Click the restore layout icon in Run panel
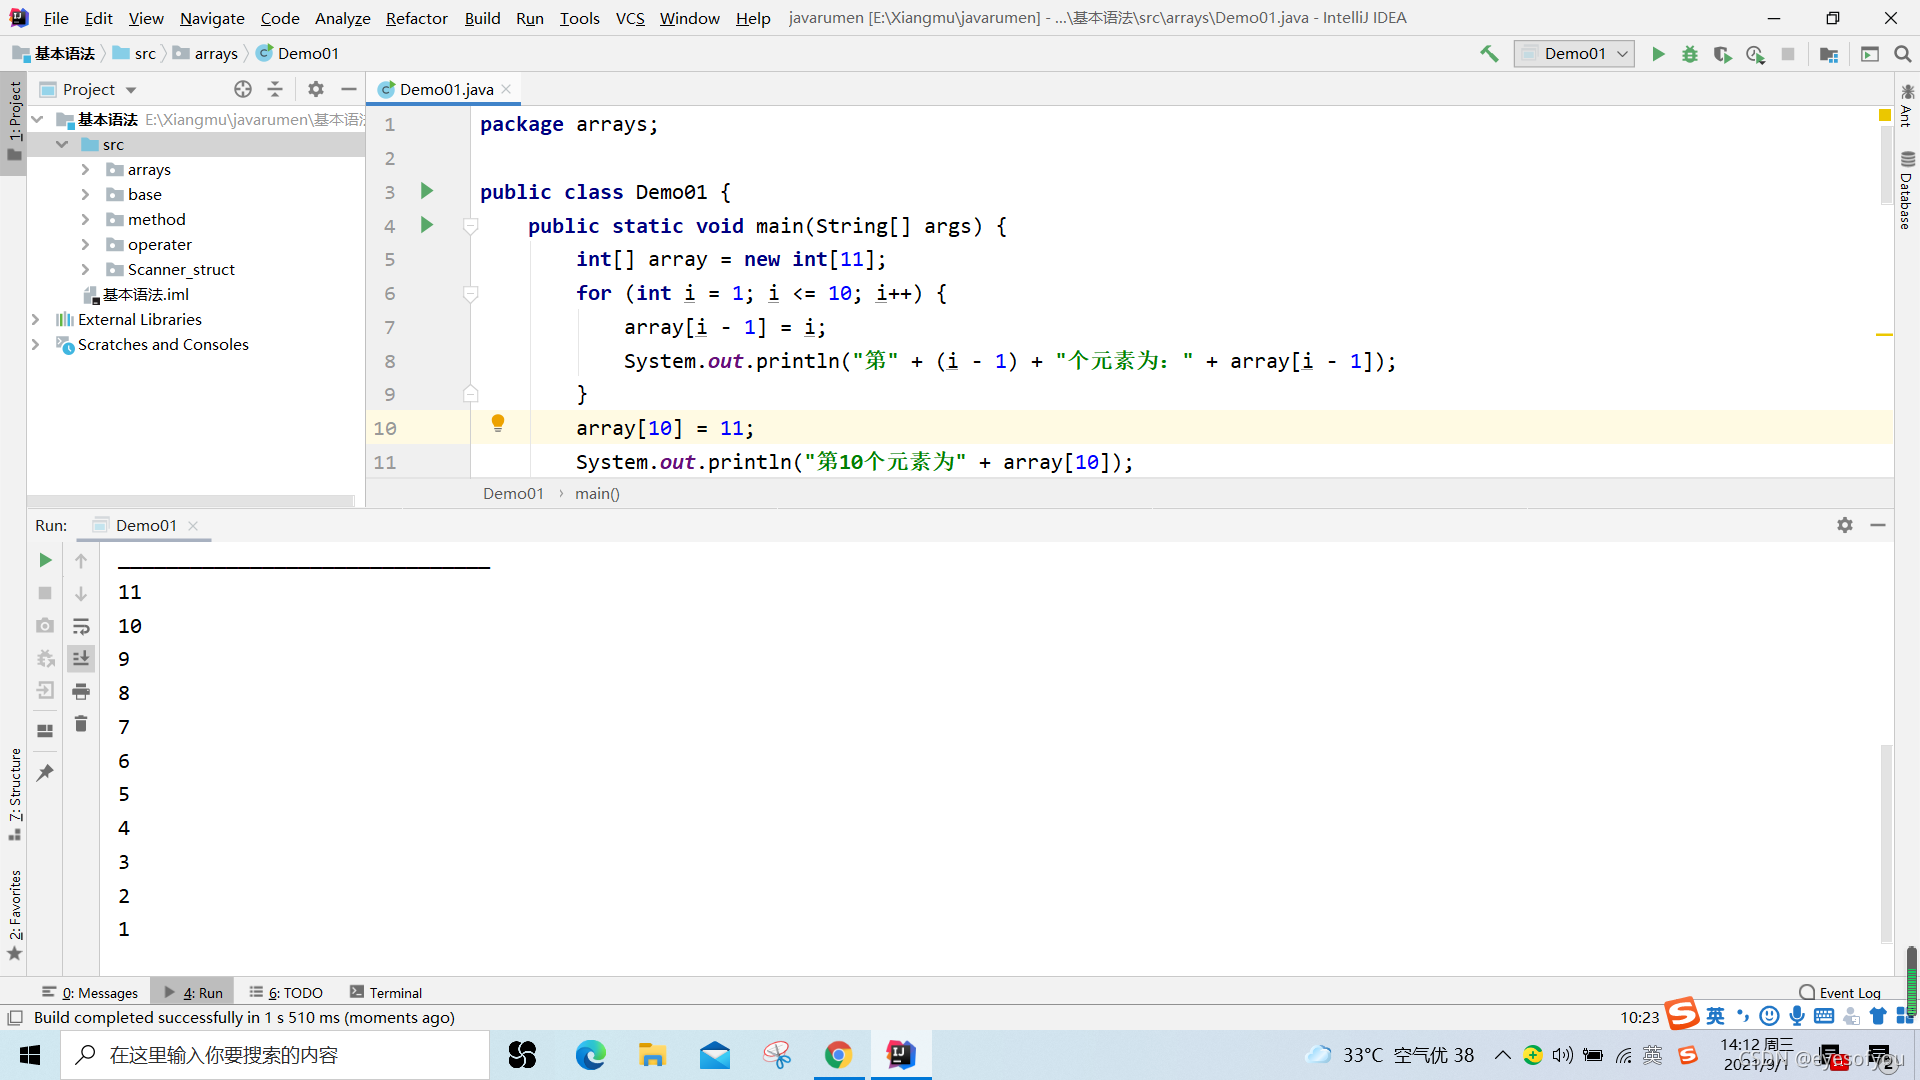This screenshot has width=1920, height=1080. click(45, 731)
